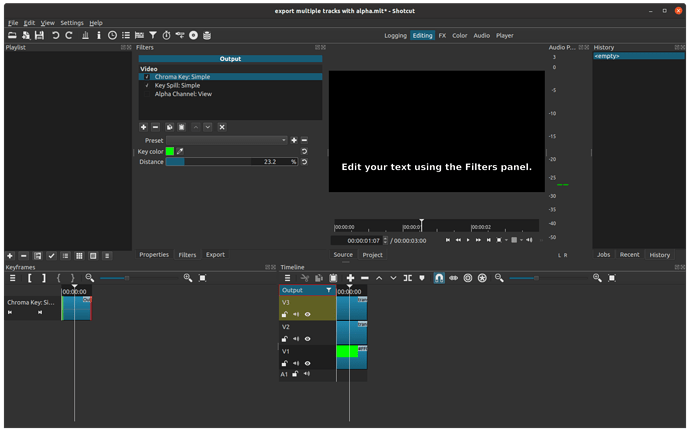The image size is (690, 432).
Task: Open the Peak Meter panel icon
Action: tap(85, 35)
